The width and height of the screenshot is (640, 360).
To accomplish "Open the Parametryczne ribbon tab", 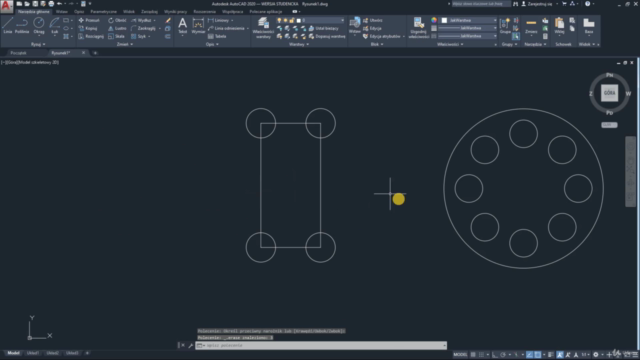I will click(x=103, y=12).
